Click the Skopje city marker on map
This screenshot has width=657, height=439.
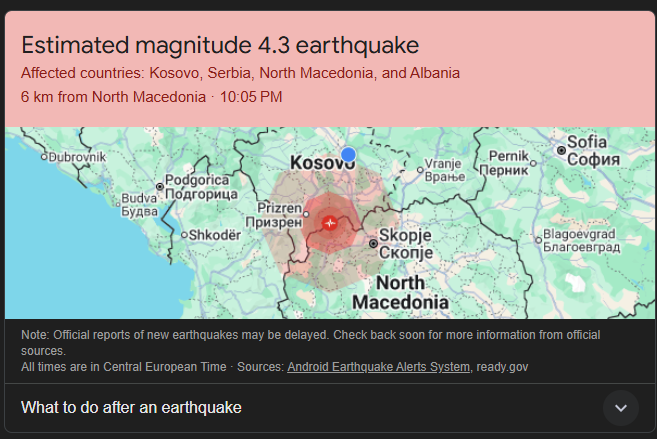373,243
